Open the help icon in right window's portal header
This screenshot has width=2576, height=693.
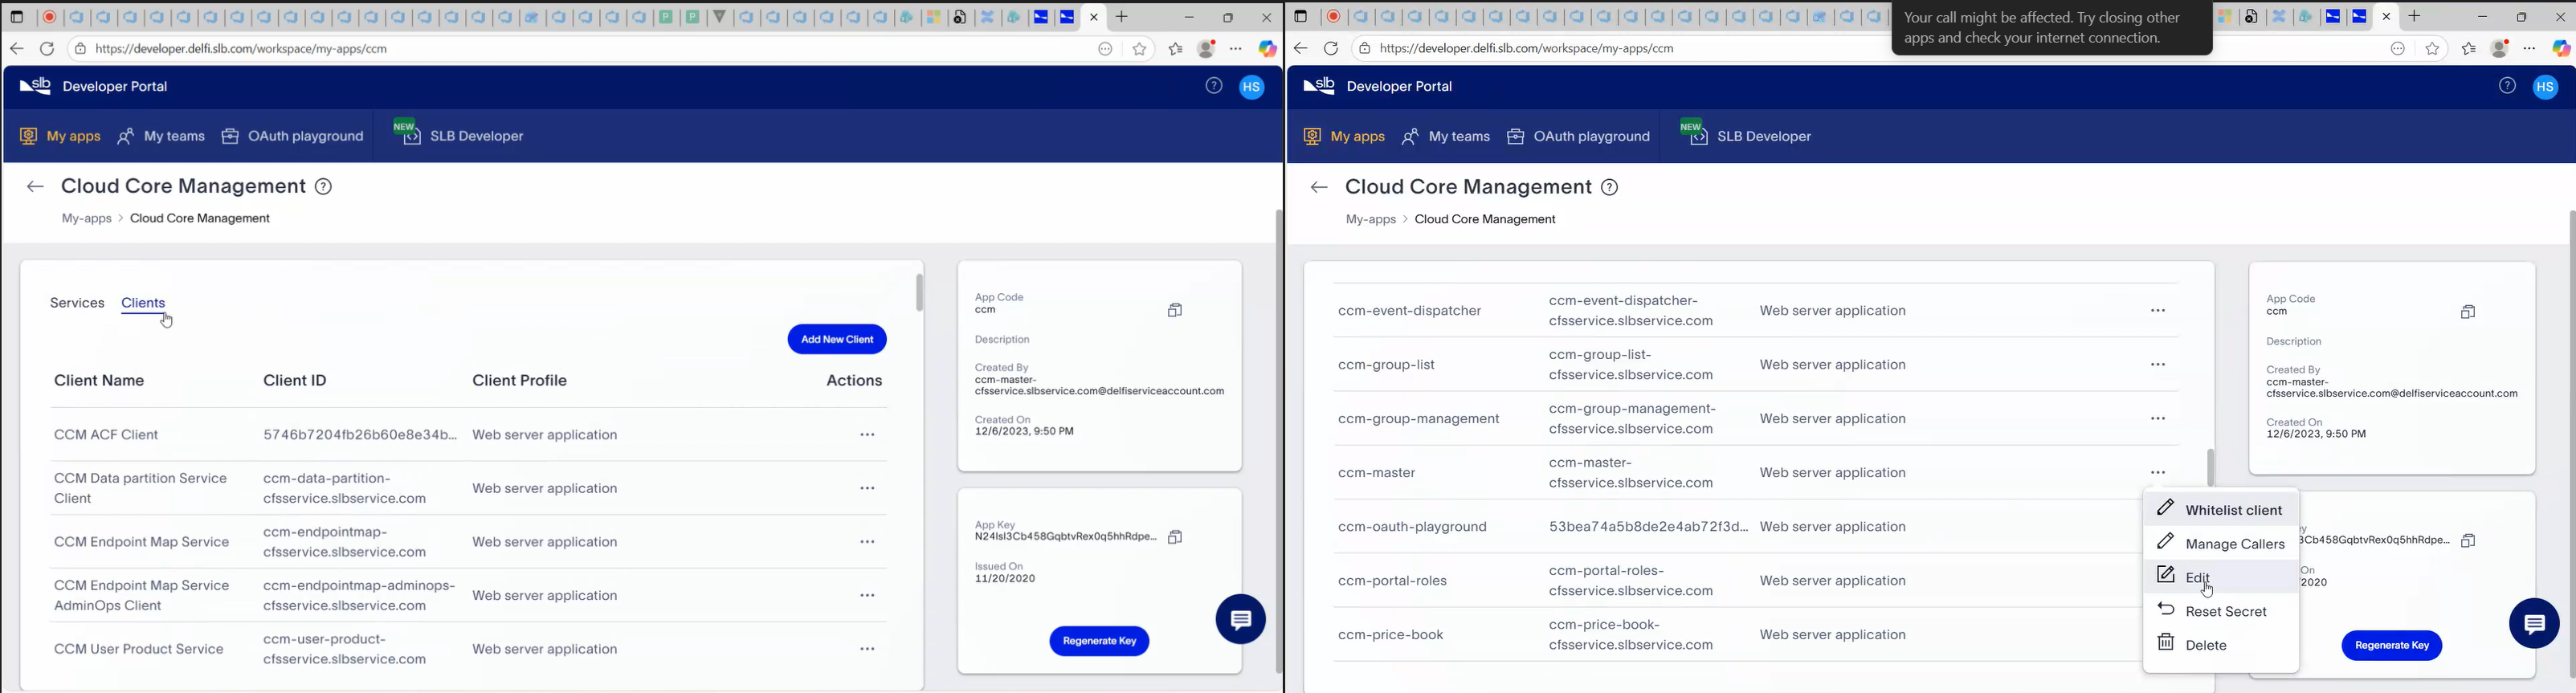coord(2507,87)
